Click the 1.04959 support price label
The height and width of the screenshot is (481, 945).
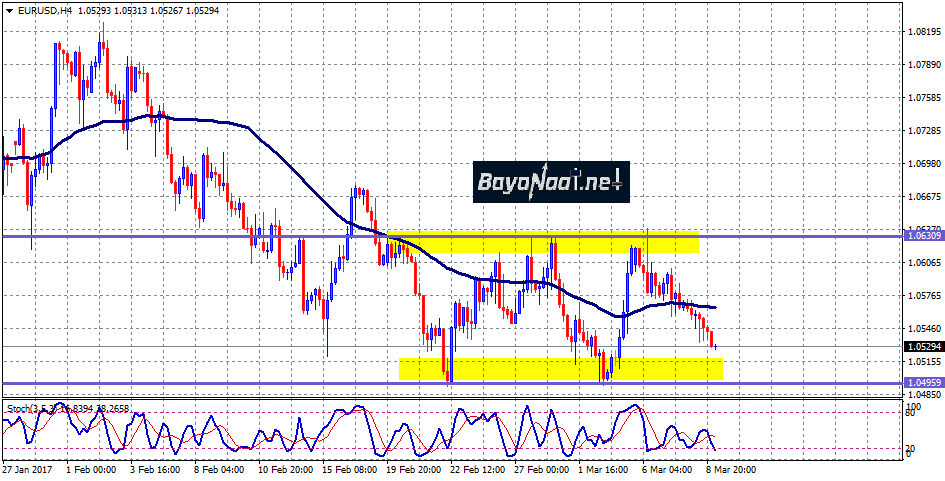(923, 383)
